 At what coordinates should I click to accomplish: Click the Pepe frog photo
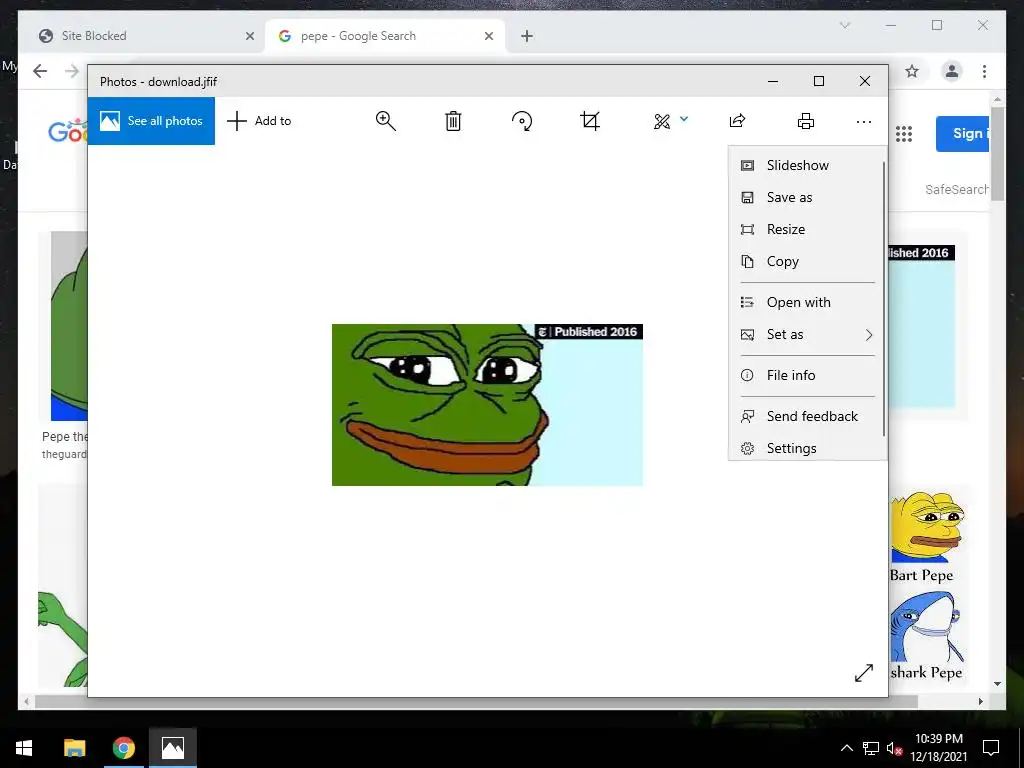[x=487, y=405]
